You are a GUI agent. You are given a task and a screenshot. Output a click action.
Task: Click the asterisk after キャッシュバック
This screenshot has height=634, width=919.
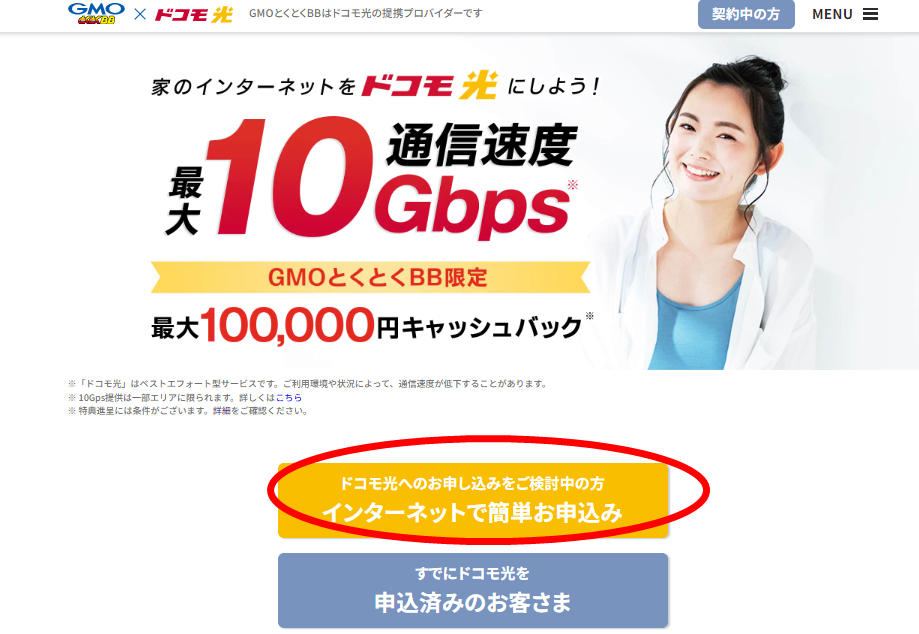click(x=590, y=316)
